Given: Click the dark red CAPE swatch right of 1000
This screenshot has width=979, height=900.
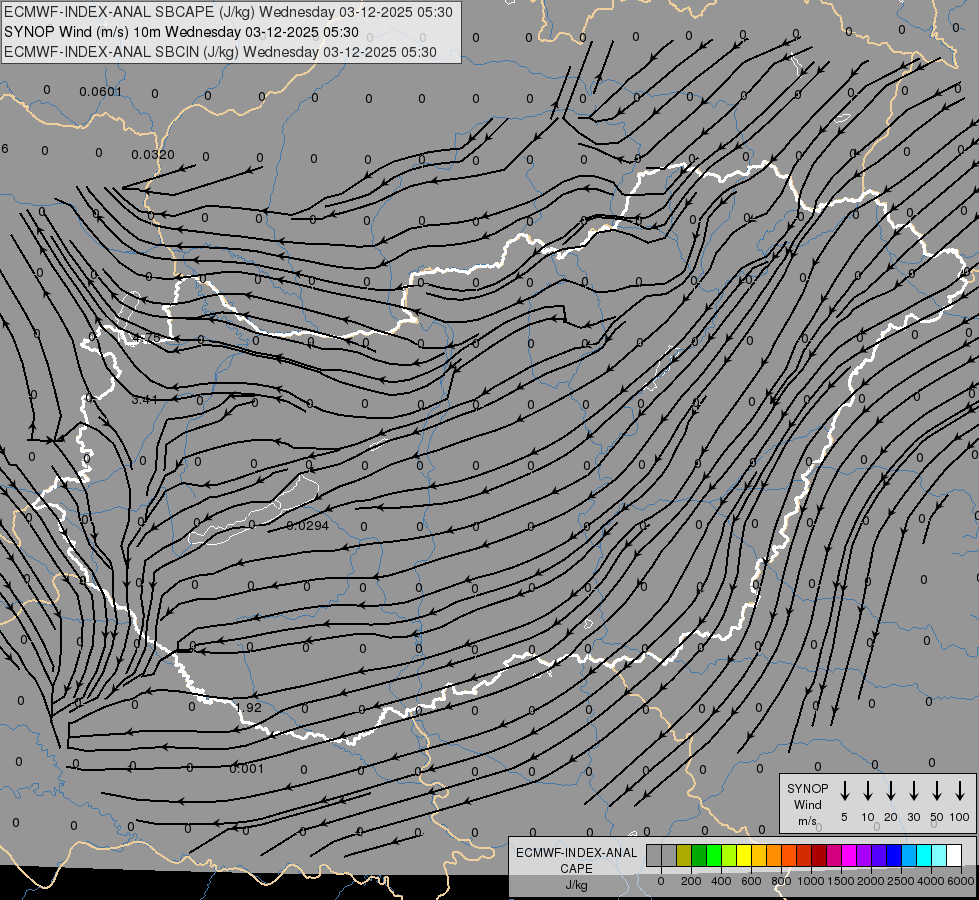Looking at the screenshot, I should pos(819,855).
